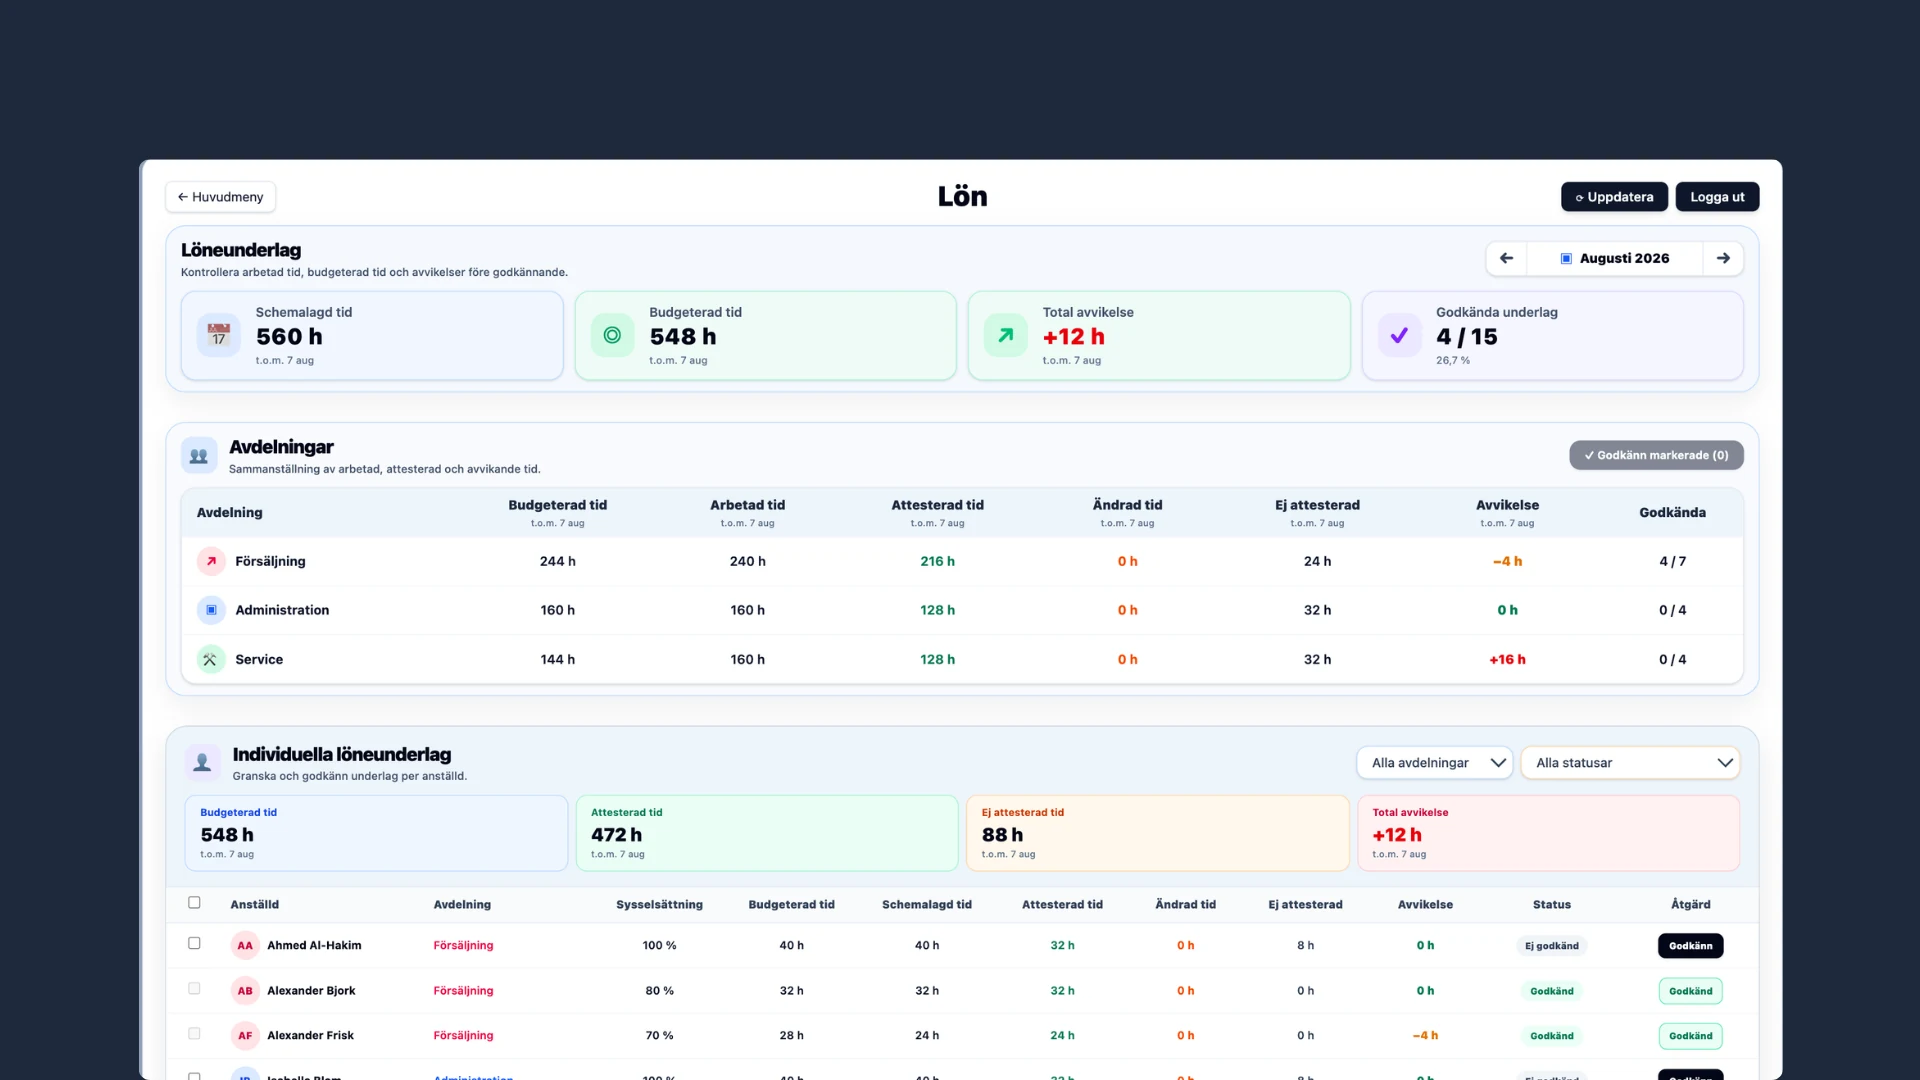Click the arrow icon in Total avvikelse card
This screenshot has width=1920, height=1080.
pos(1005,336)
